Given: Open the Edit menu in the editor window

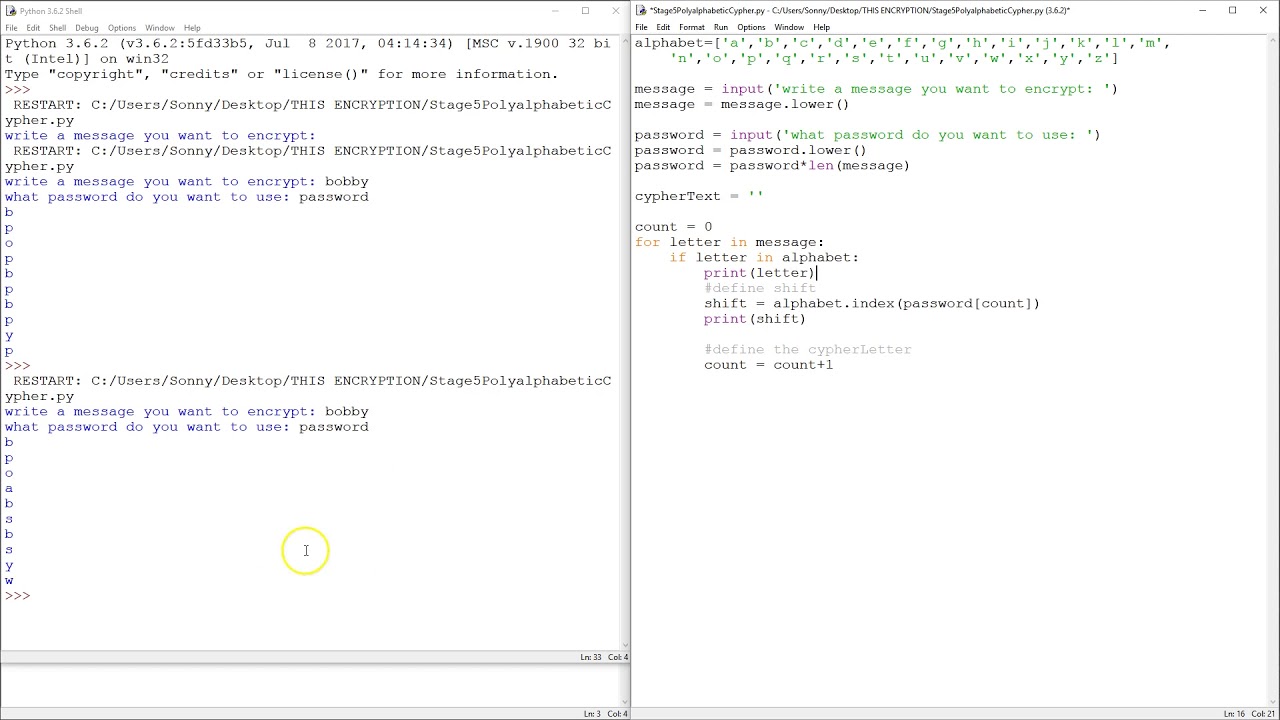Looking at the screenshot, I should coord(663,27).
